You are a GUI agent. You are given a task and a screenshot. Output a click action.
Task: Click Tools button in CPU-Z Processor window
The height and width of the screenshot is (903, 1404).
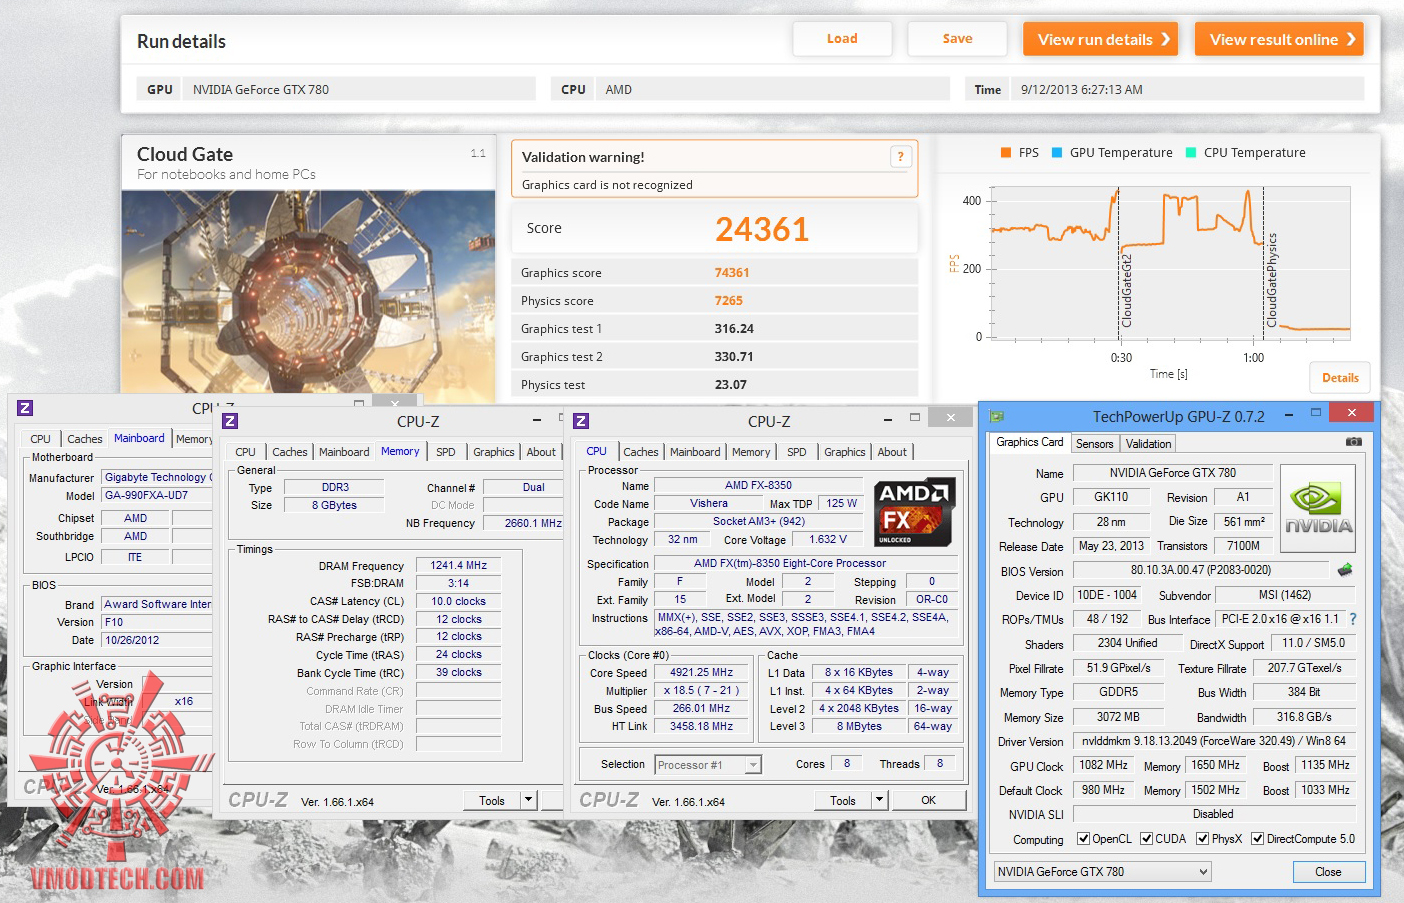[843, 800]
